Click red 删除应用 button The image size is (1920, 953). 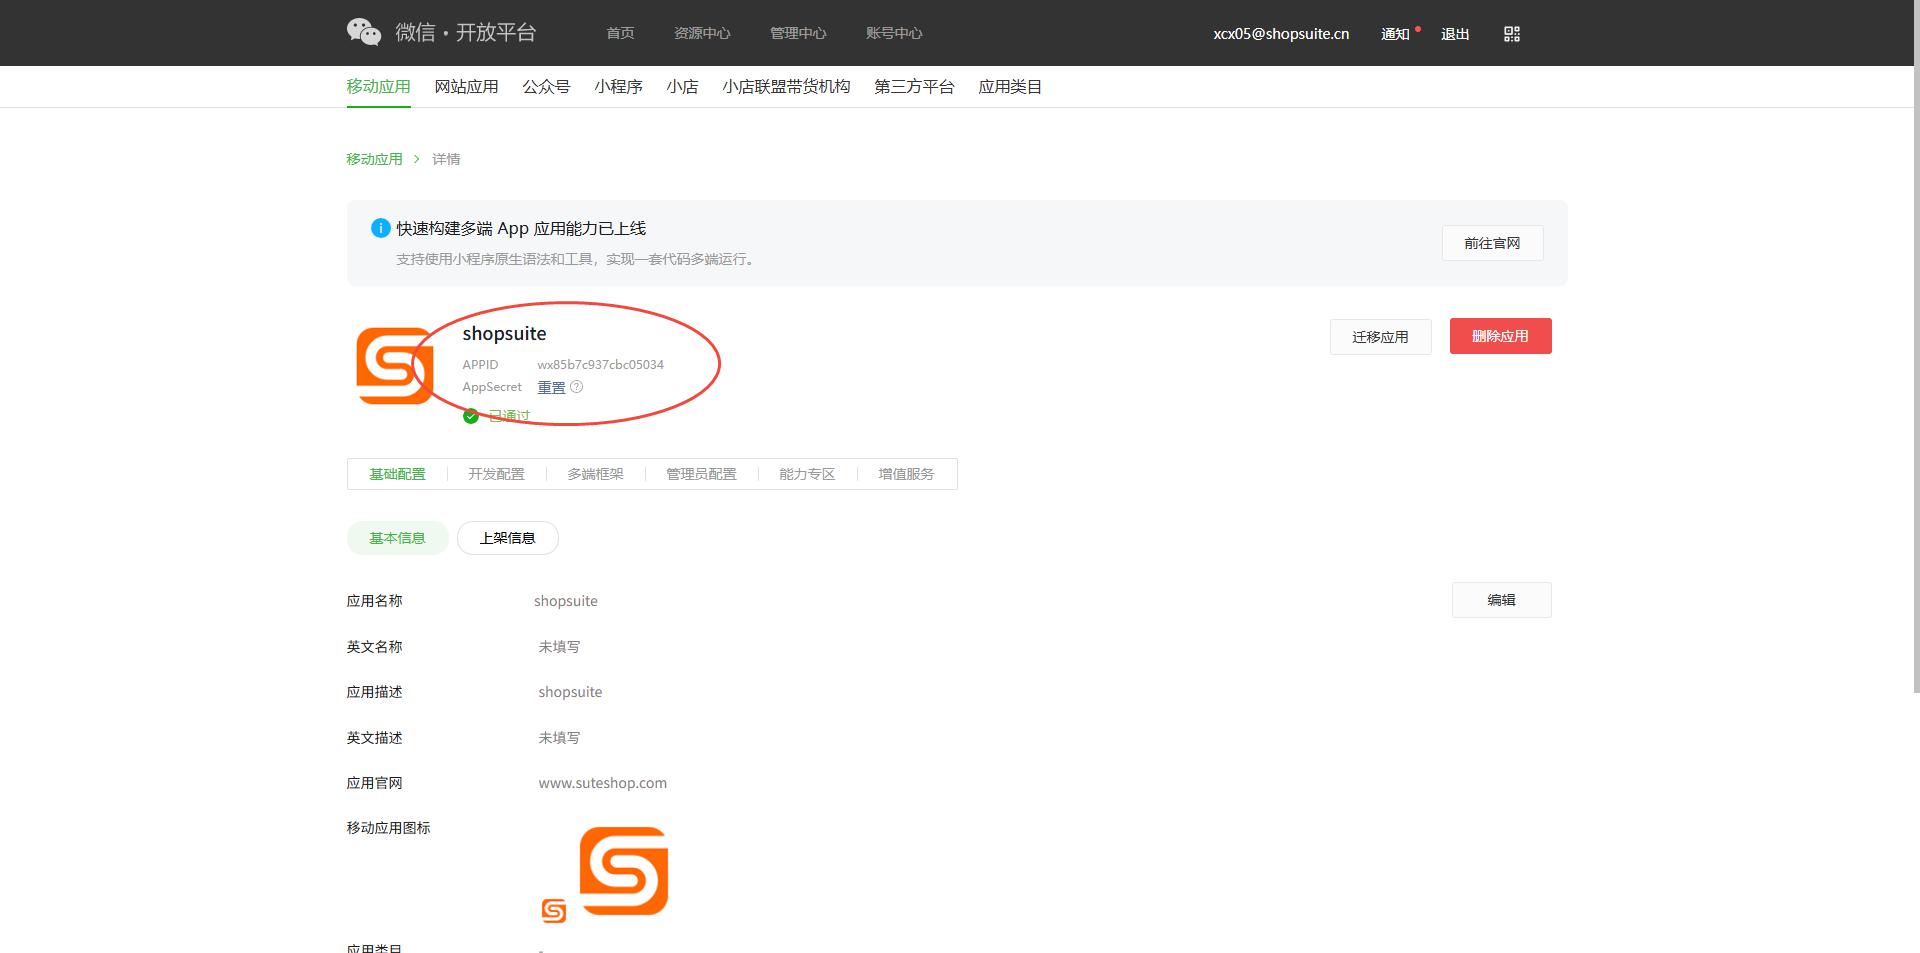[x=1500, y=336]
